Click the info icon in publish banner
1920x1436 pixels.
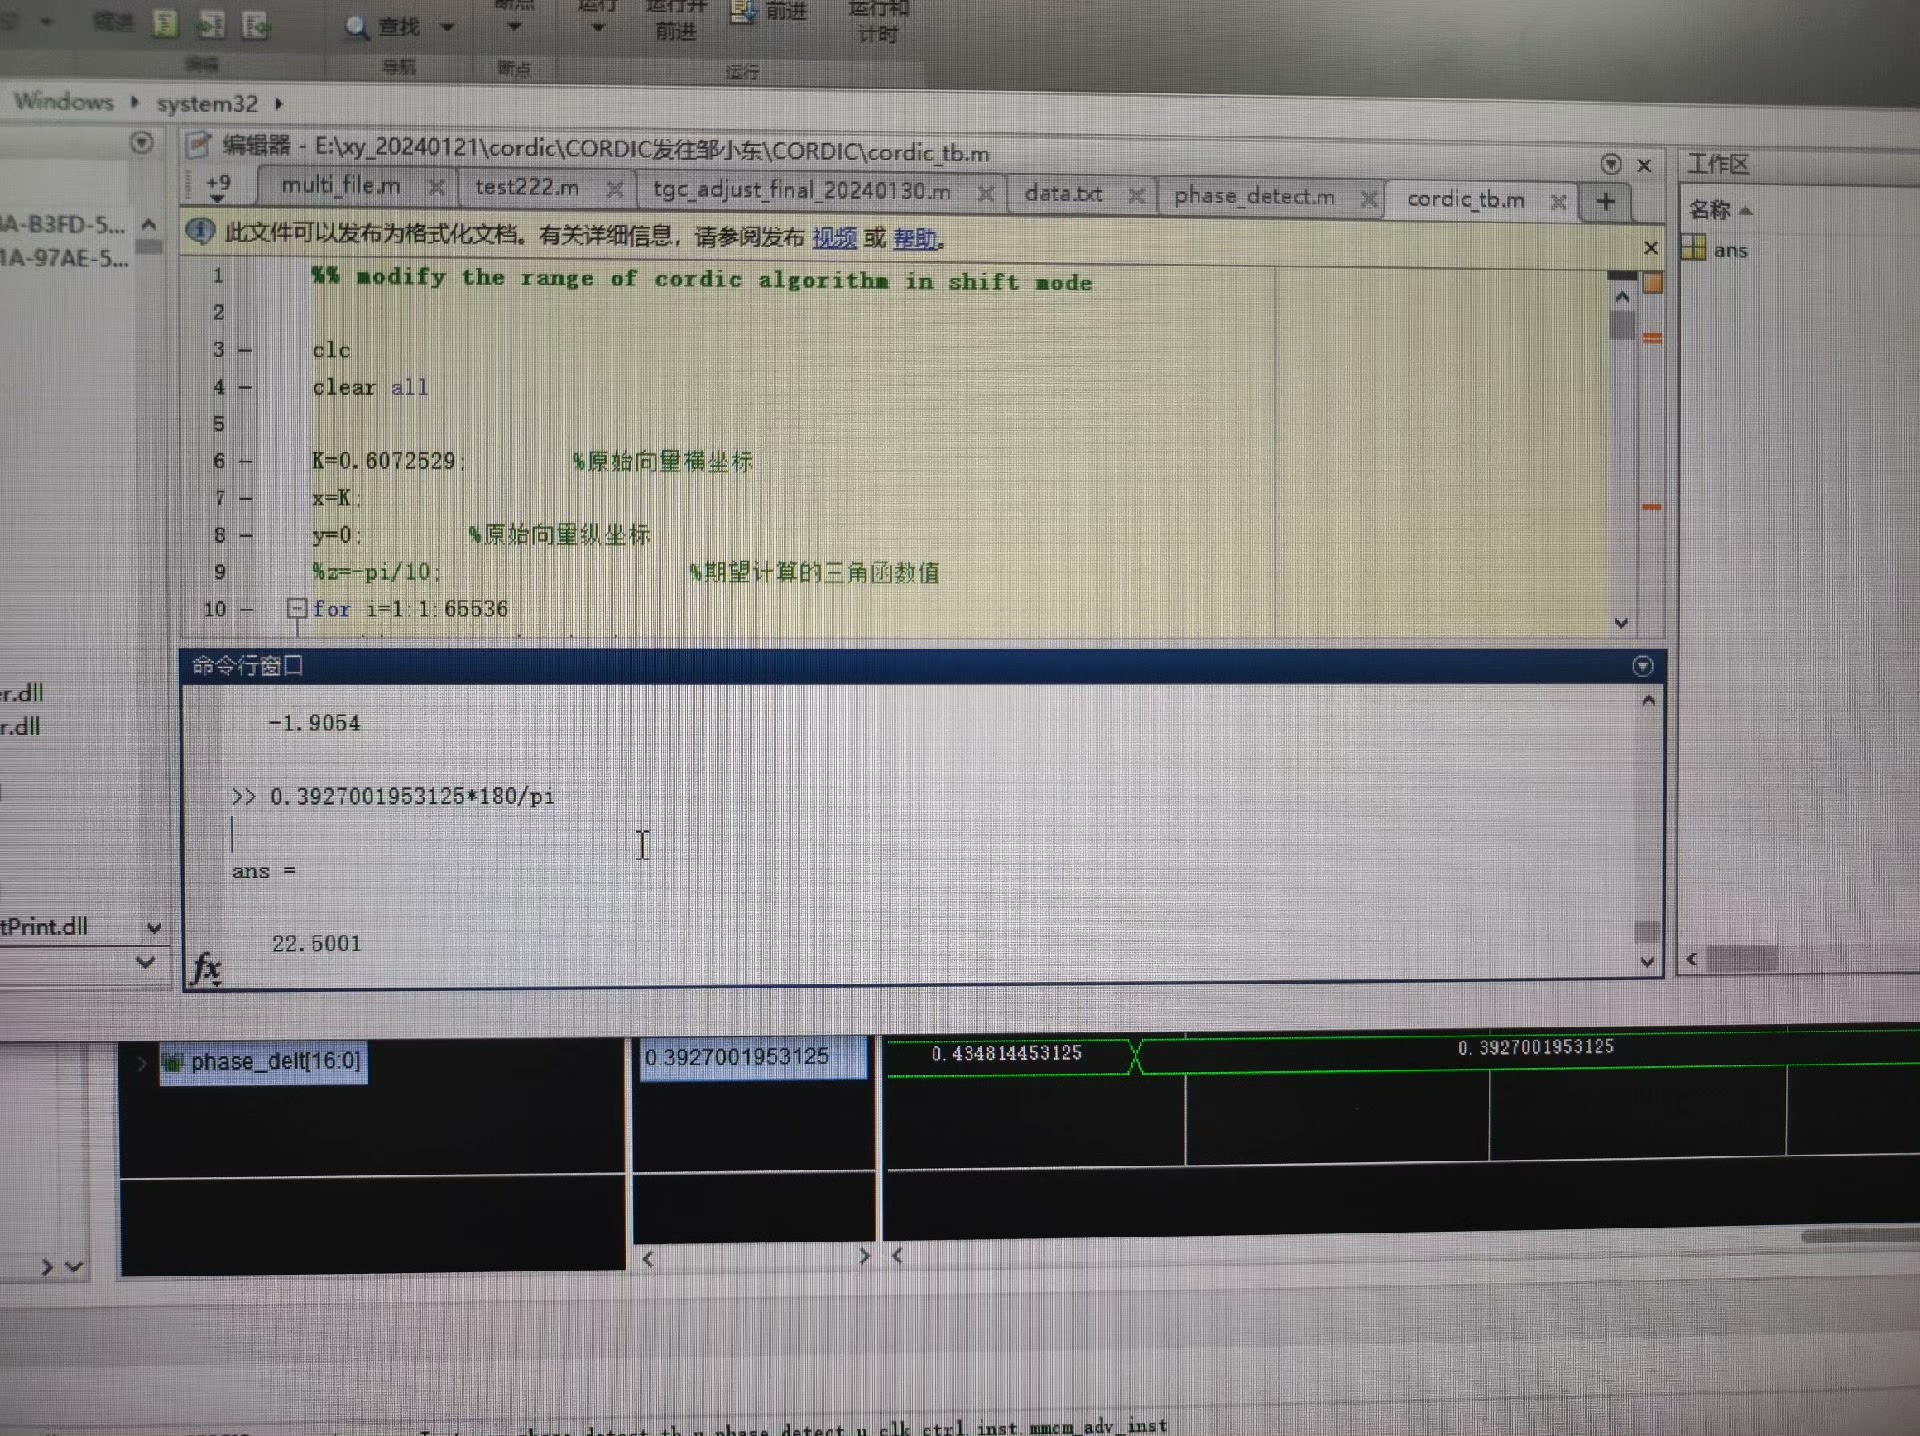pyautogui.click(x=201, y=232)
